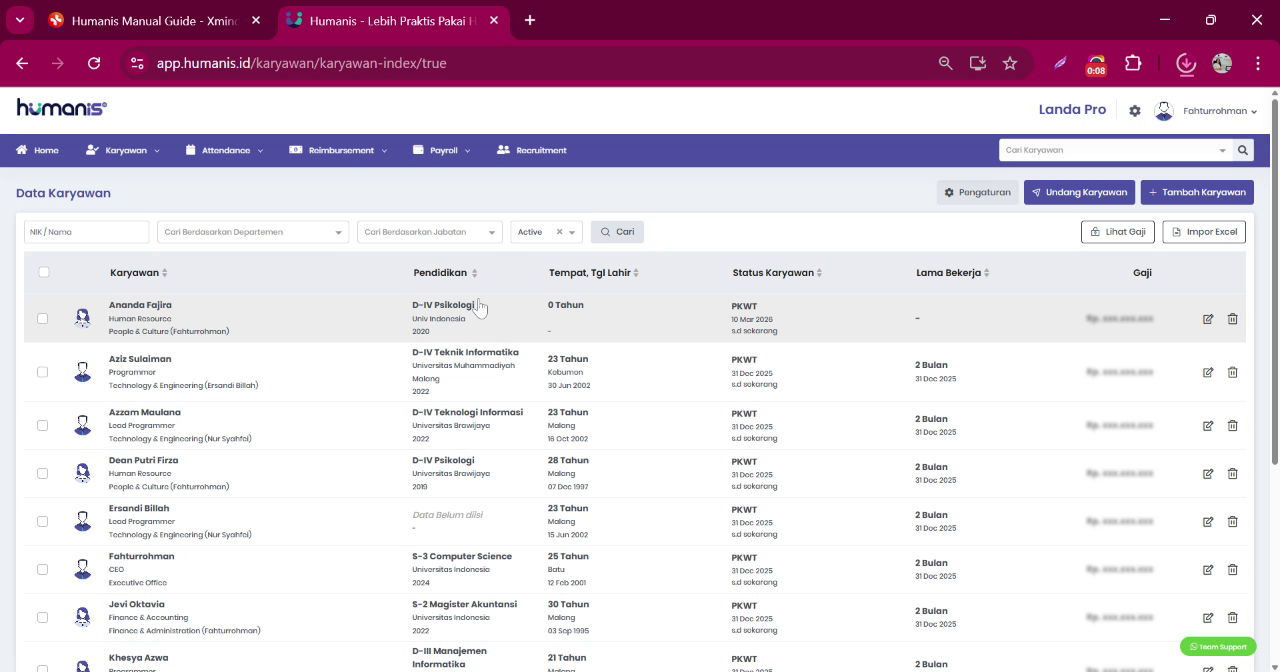This screenshot has width=1280, height=672.
Task: Edit Jevi Oktavia's employee record
Action: [x=1208, y=617]
